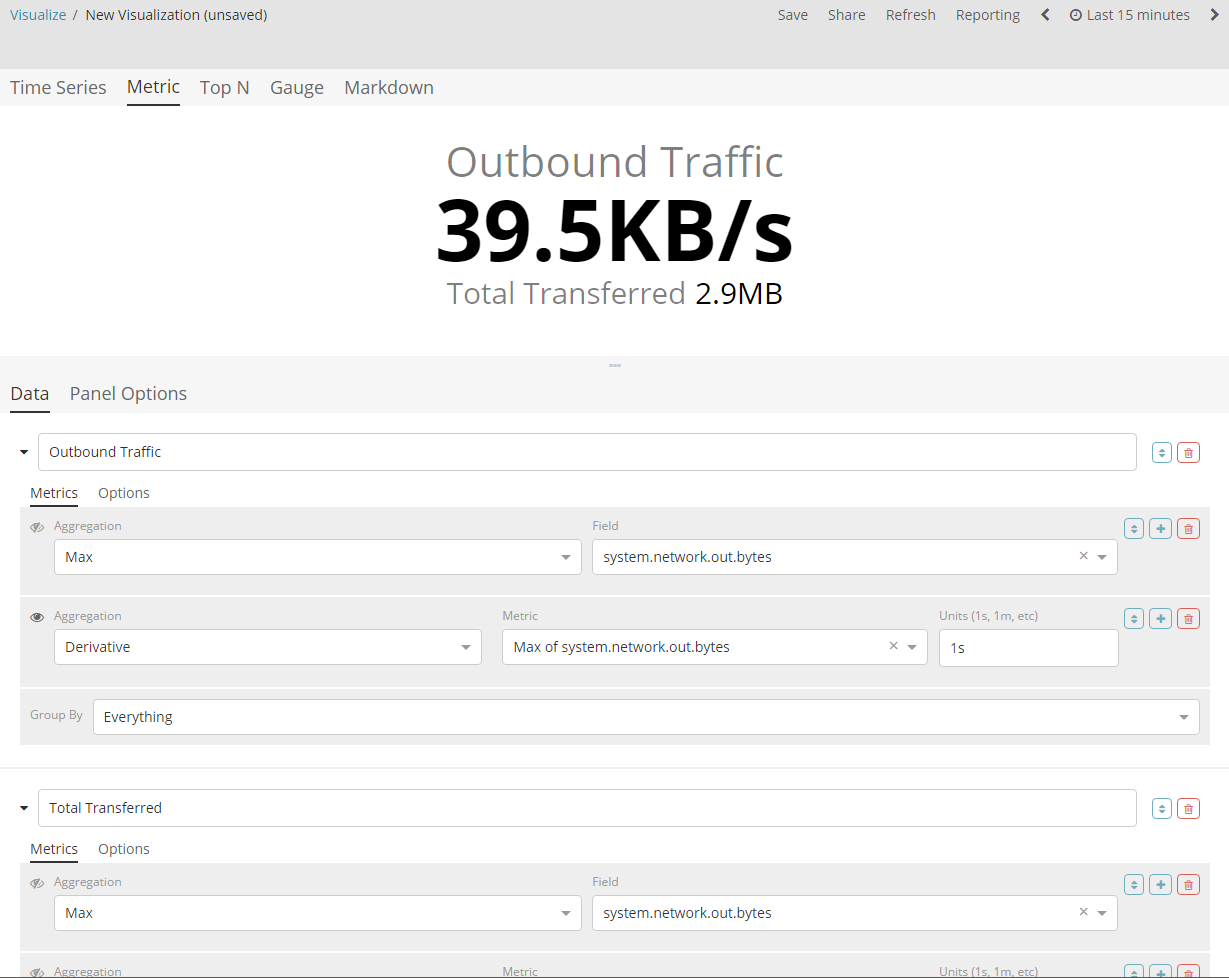Click the panel resize handle
Viewport: 1229px width, 978px height.
coord(614,365)
